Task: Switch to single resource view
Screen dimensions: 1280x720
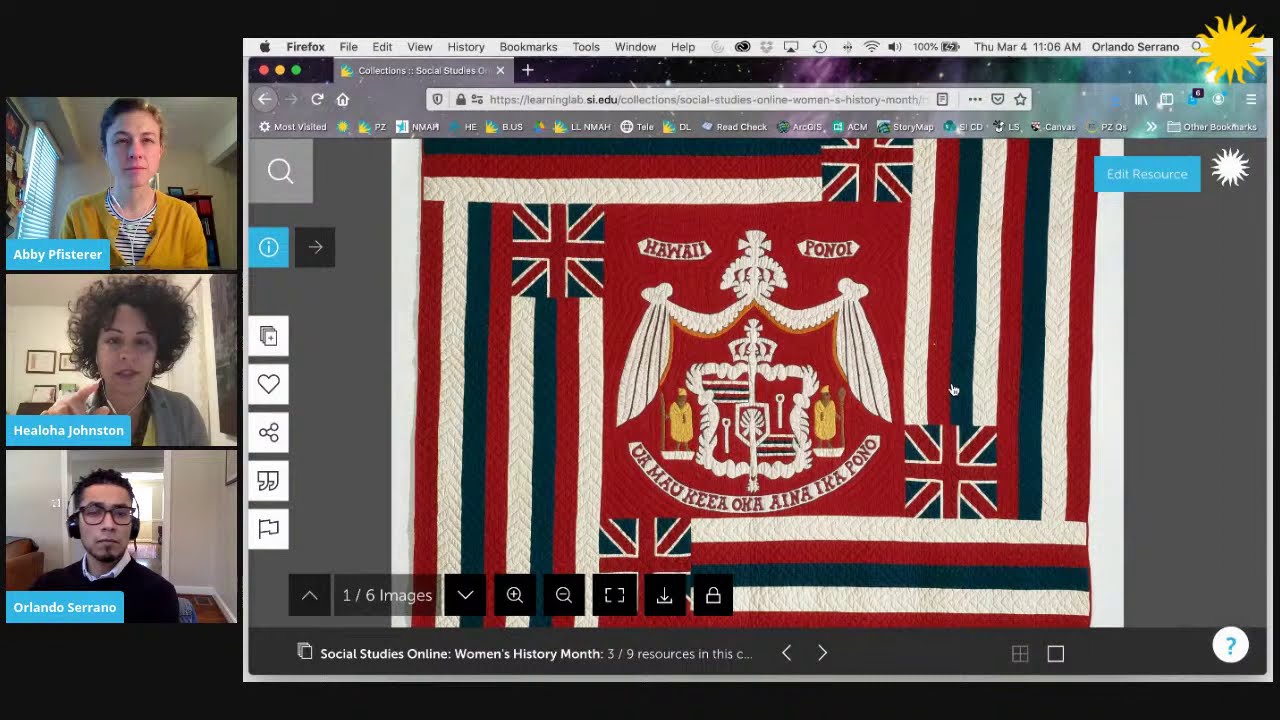Action: (x=1056, y=654)
